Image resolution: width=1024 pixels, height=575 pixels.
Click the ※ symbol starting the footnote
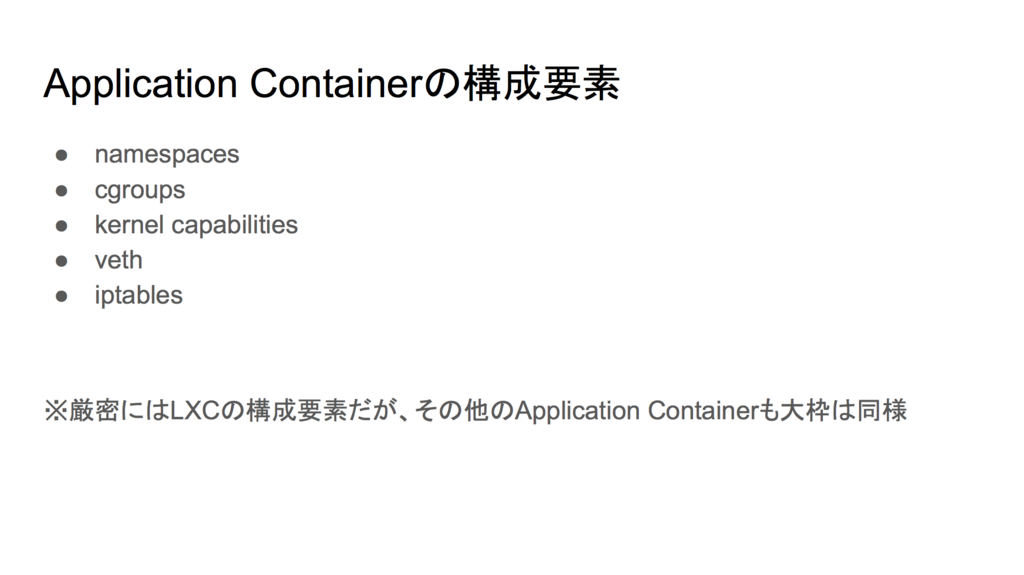[56, 411]
